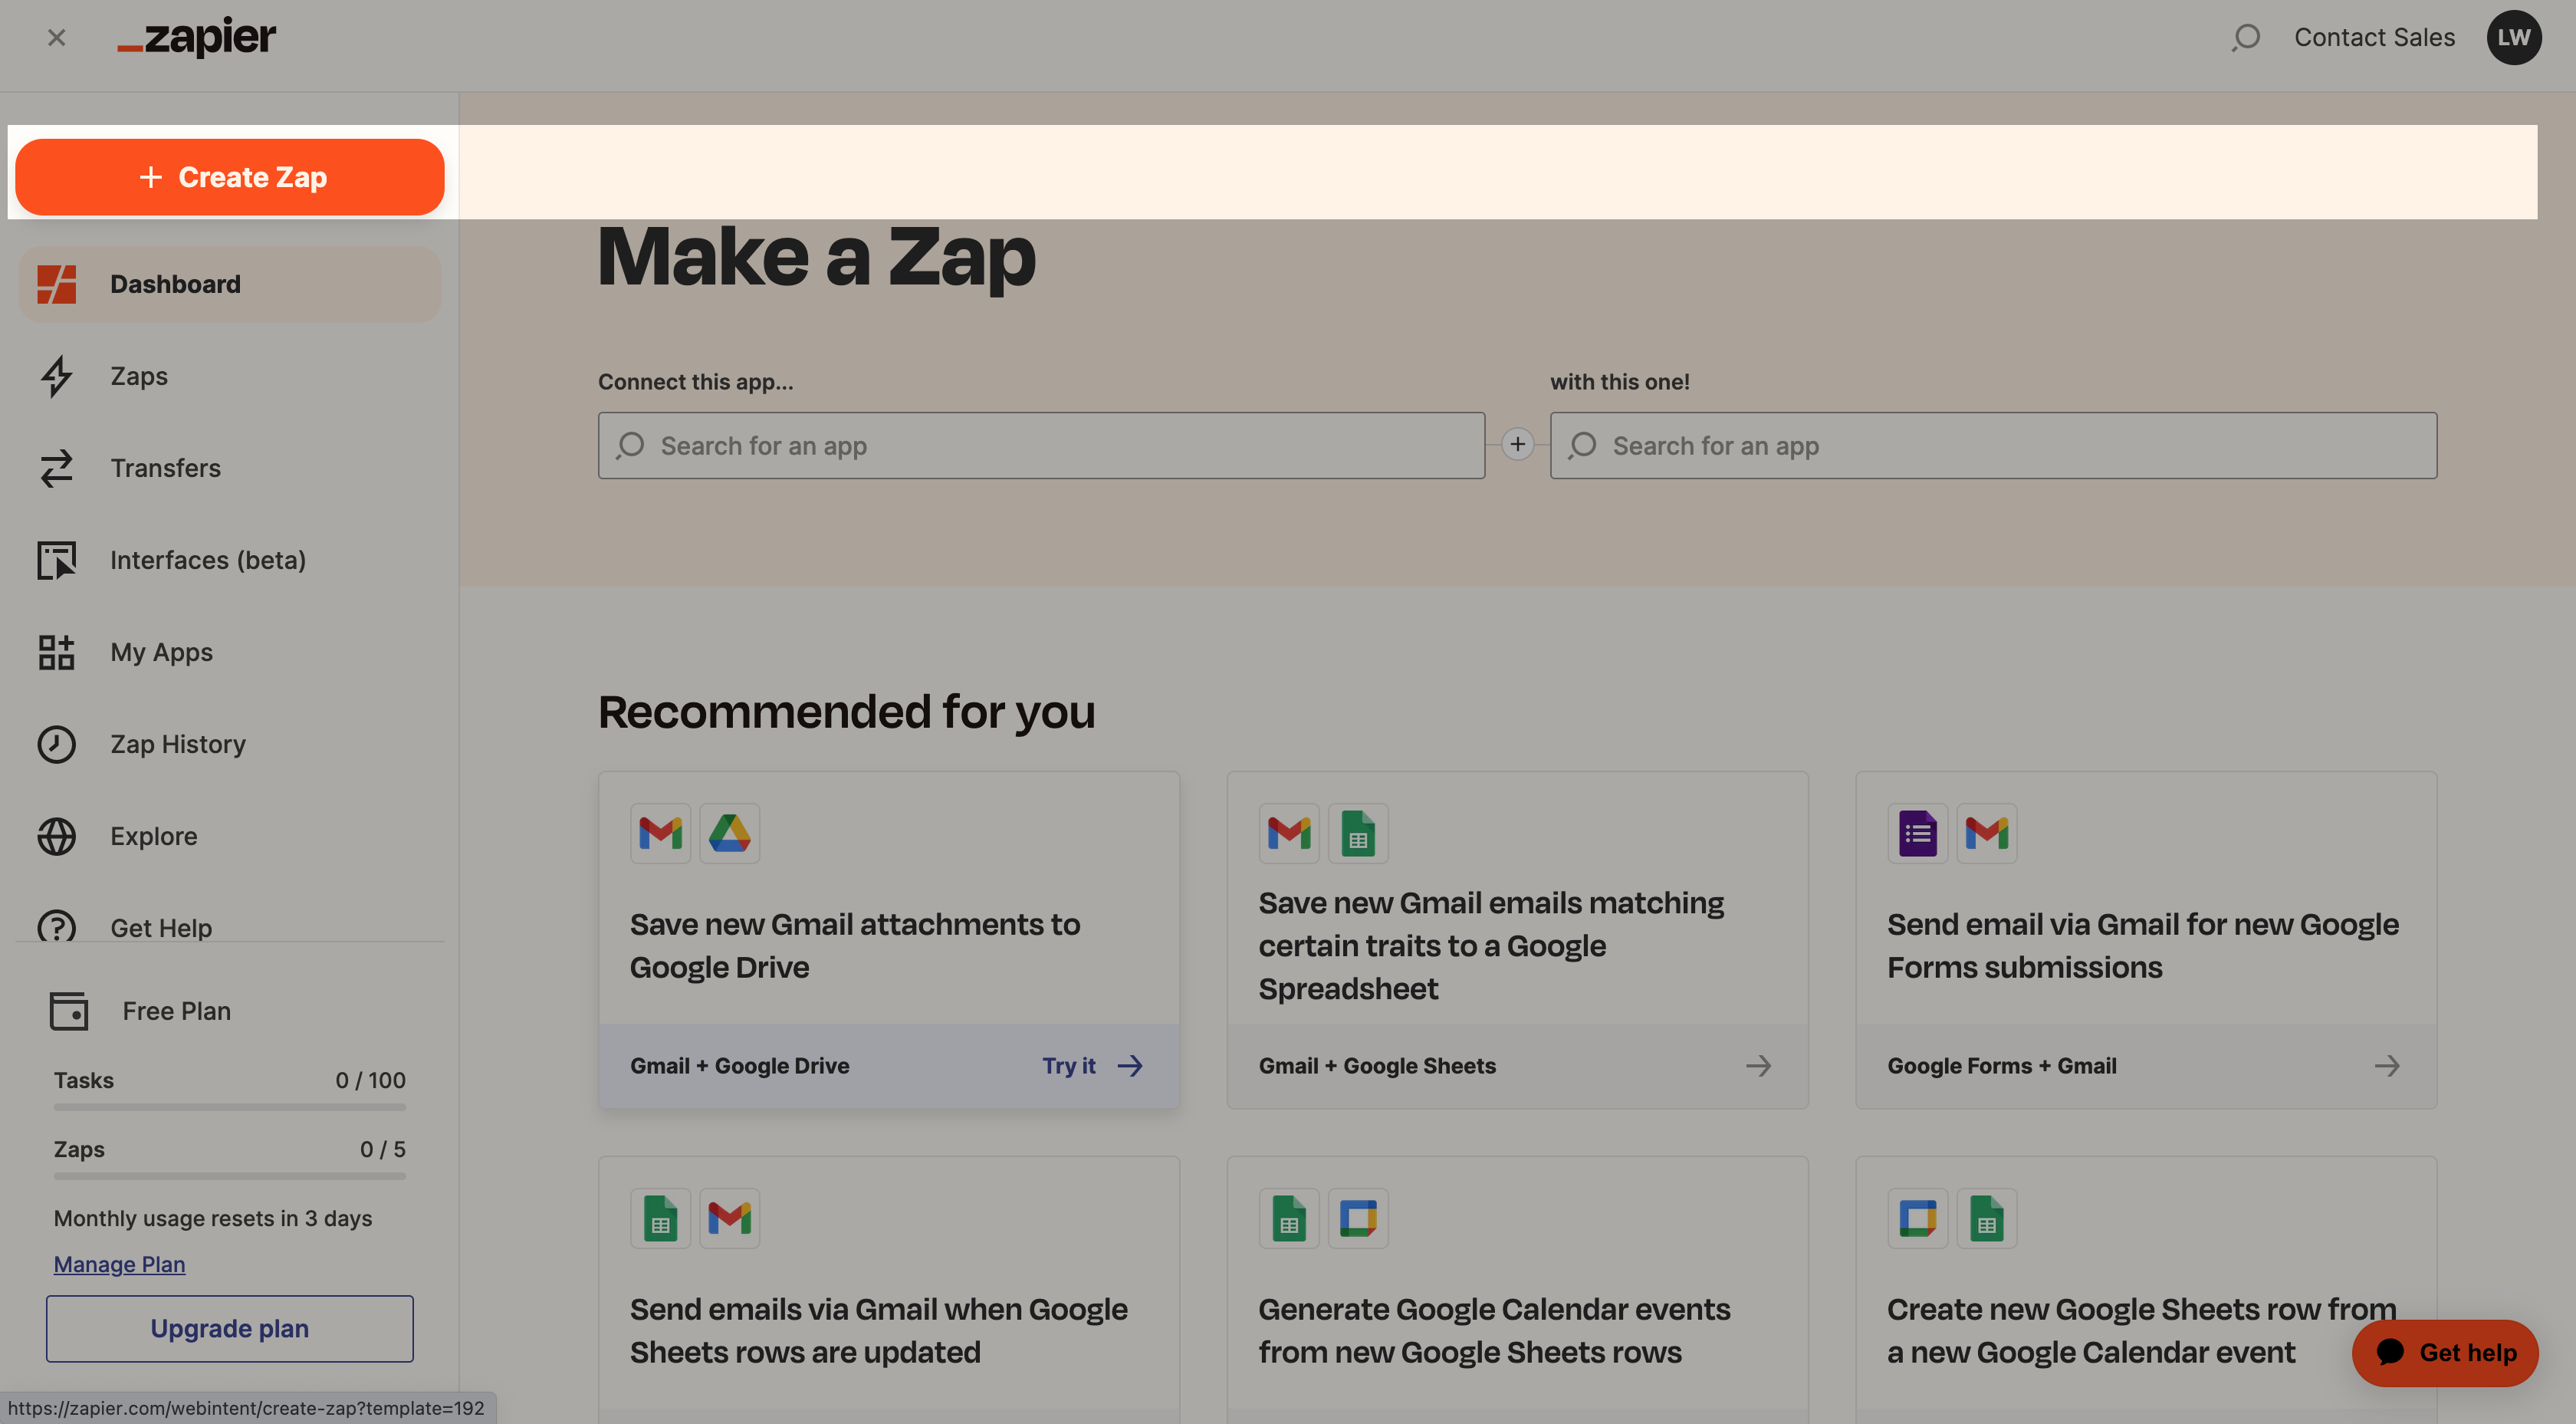This screenshot has height=1424, width=2576.
Task: Click the Free Plan wallet icon
Action: 69,1011
